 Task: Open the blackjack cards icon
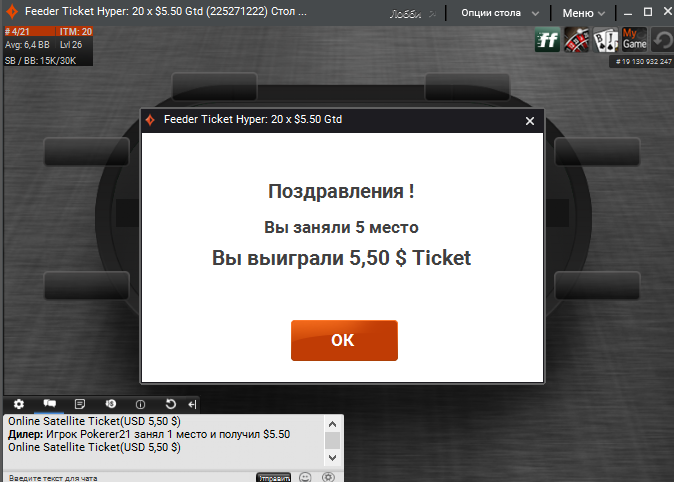point(606,40)
